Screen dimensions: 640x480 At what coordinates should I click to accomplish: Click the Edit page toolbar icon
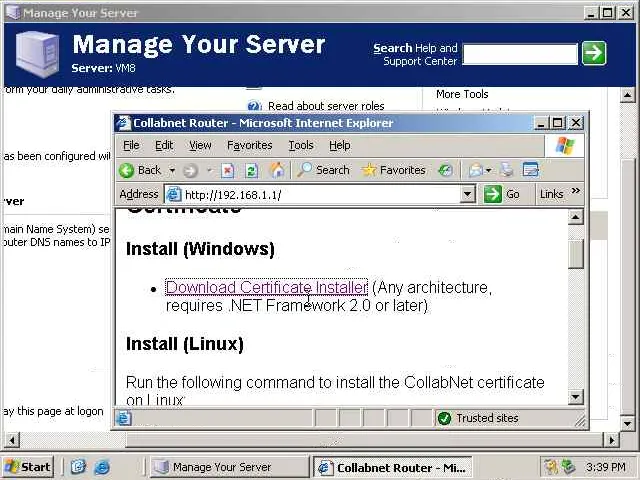tap(531, 170)
